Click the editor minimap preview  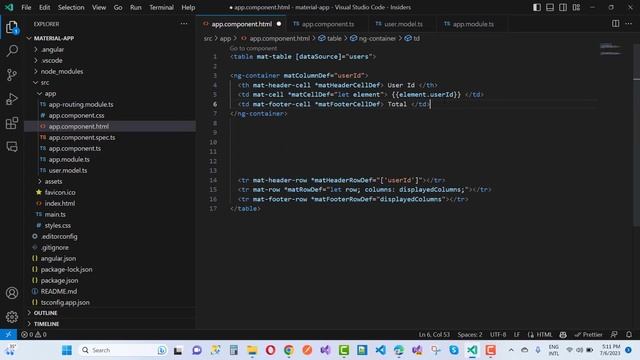pos(611,49)
